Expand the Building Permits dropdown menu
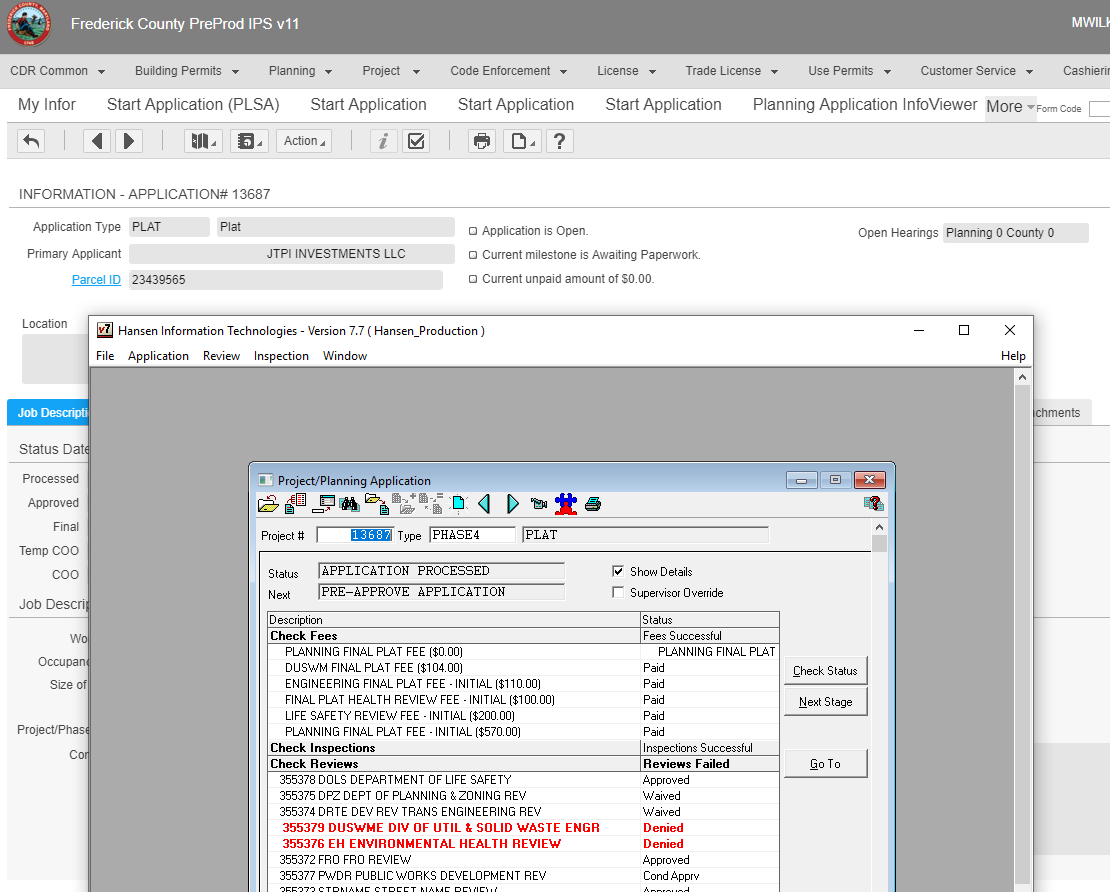This screenshot has width=1110, height=892. click(x=187, y=71)
